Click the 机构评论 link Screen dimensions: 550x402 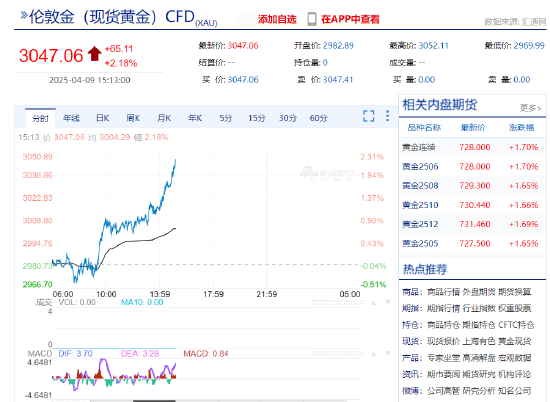(515, 374)
